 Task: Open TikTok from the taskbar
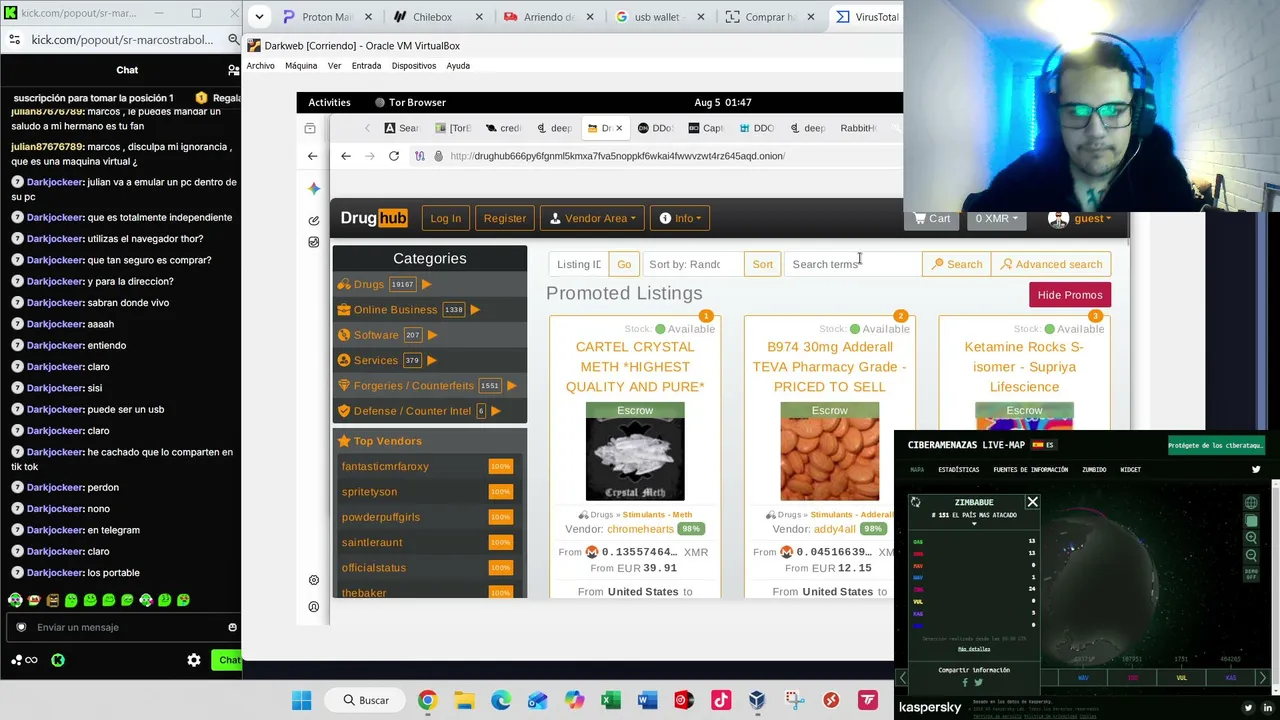pyautogui.click(x=721, y=700)
